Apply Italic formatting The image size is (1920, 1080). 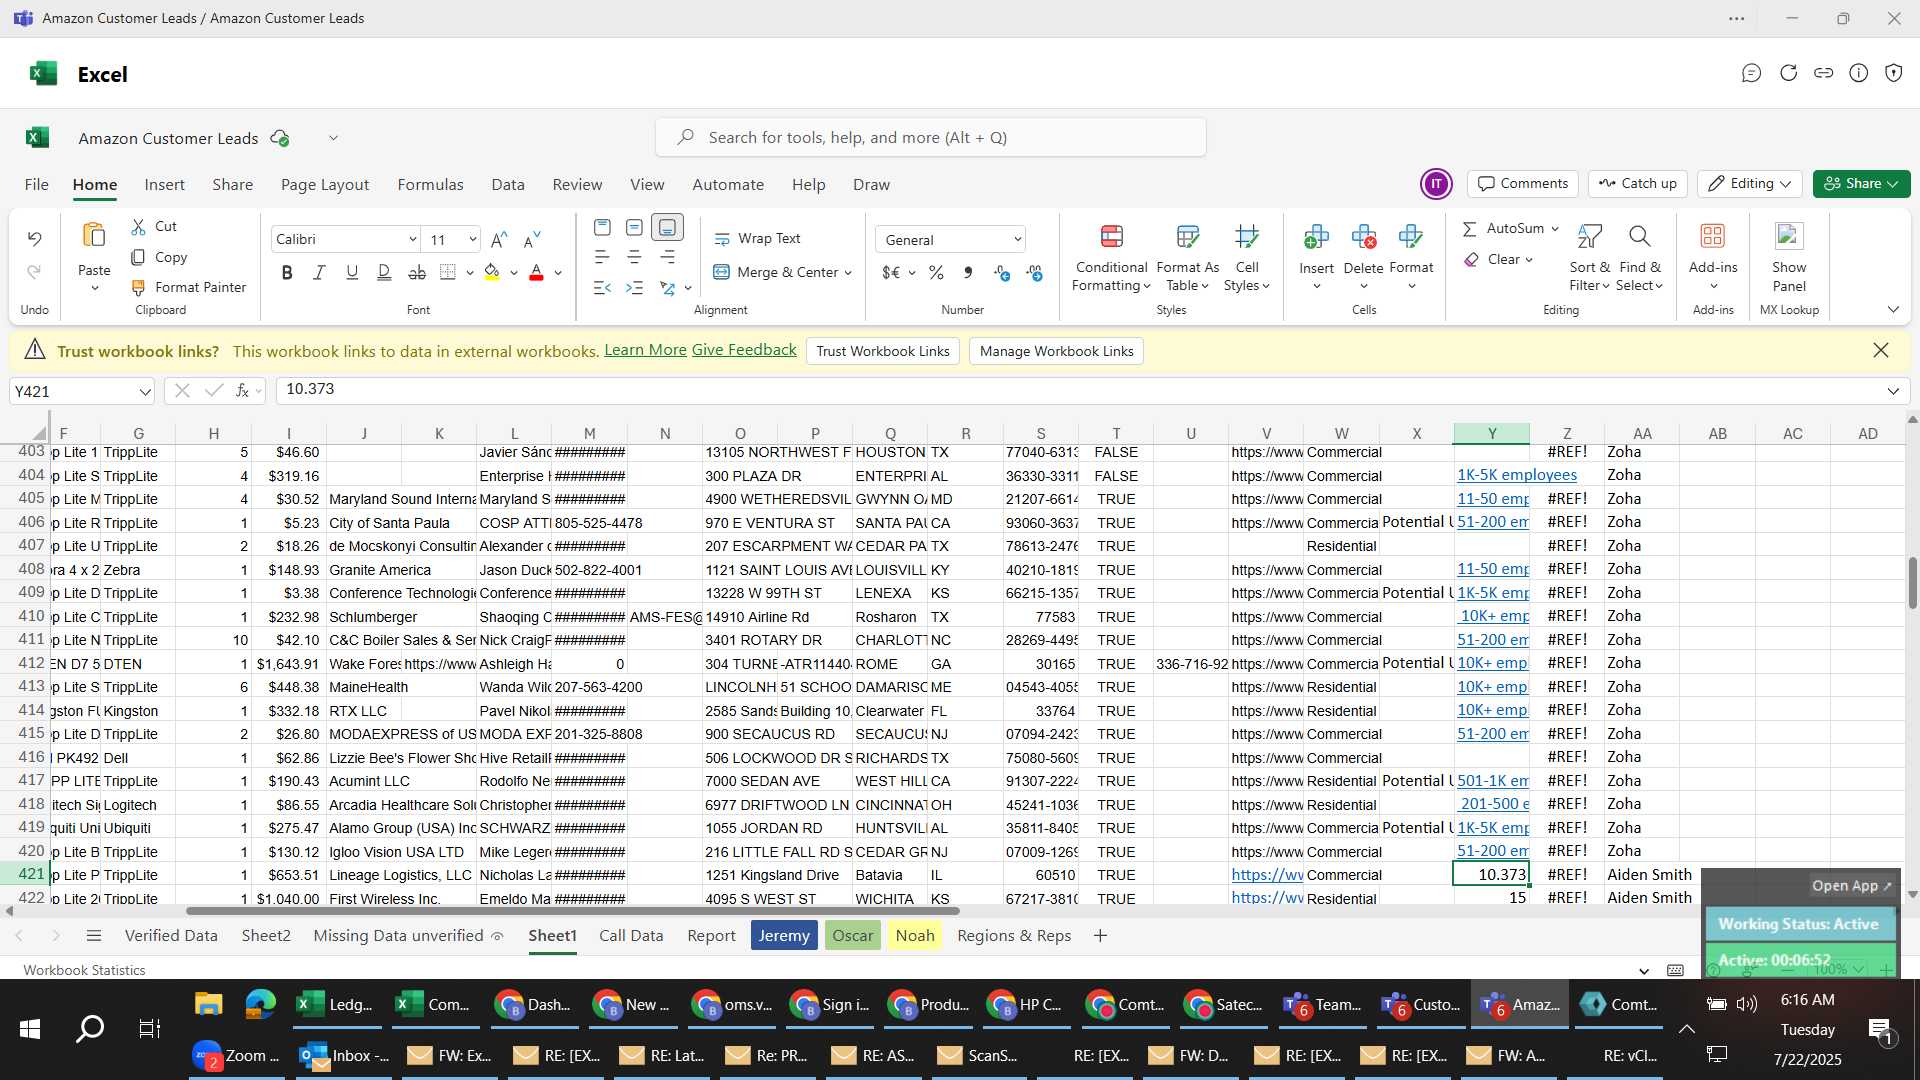tap(319, 272)
